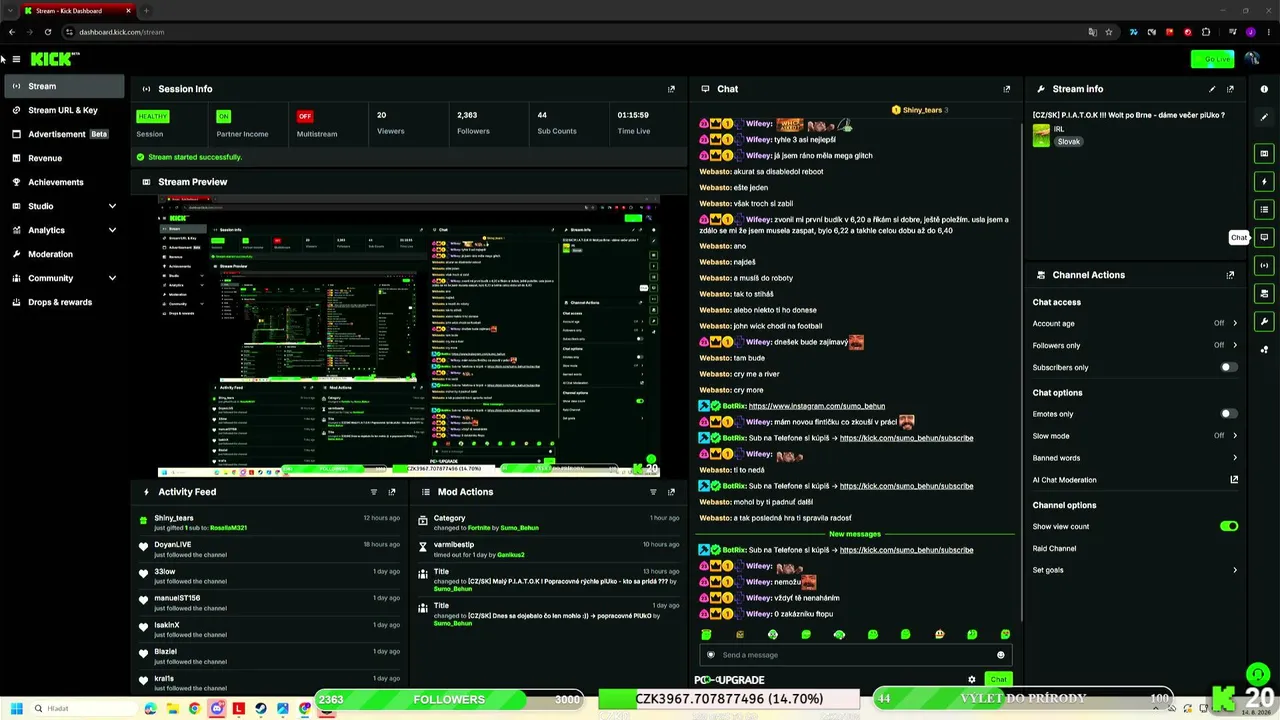Open chat settings gear icon
The height and width of the screenshot is (720, 1280).
coord(971,680)
